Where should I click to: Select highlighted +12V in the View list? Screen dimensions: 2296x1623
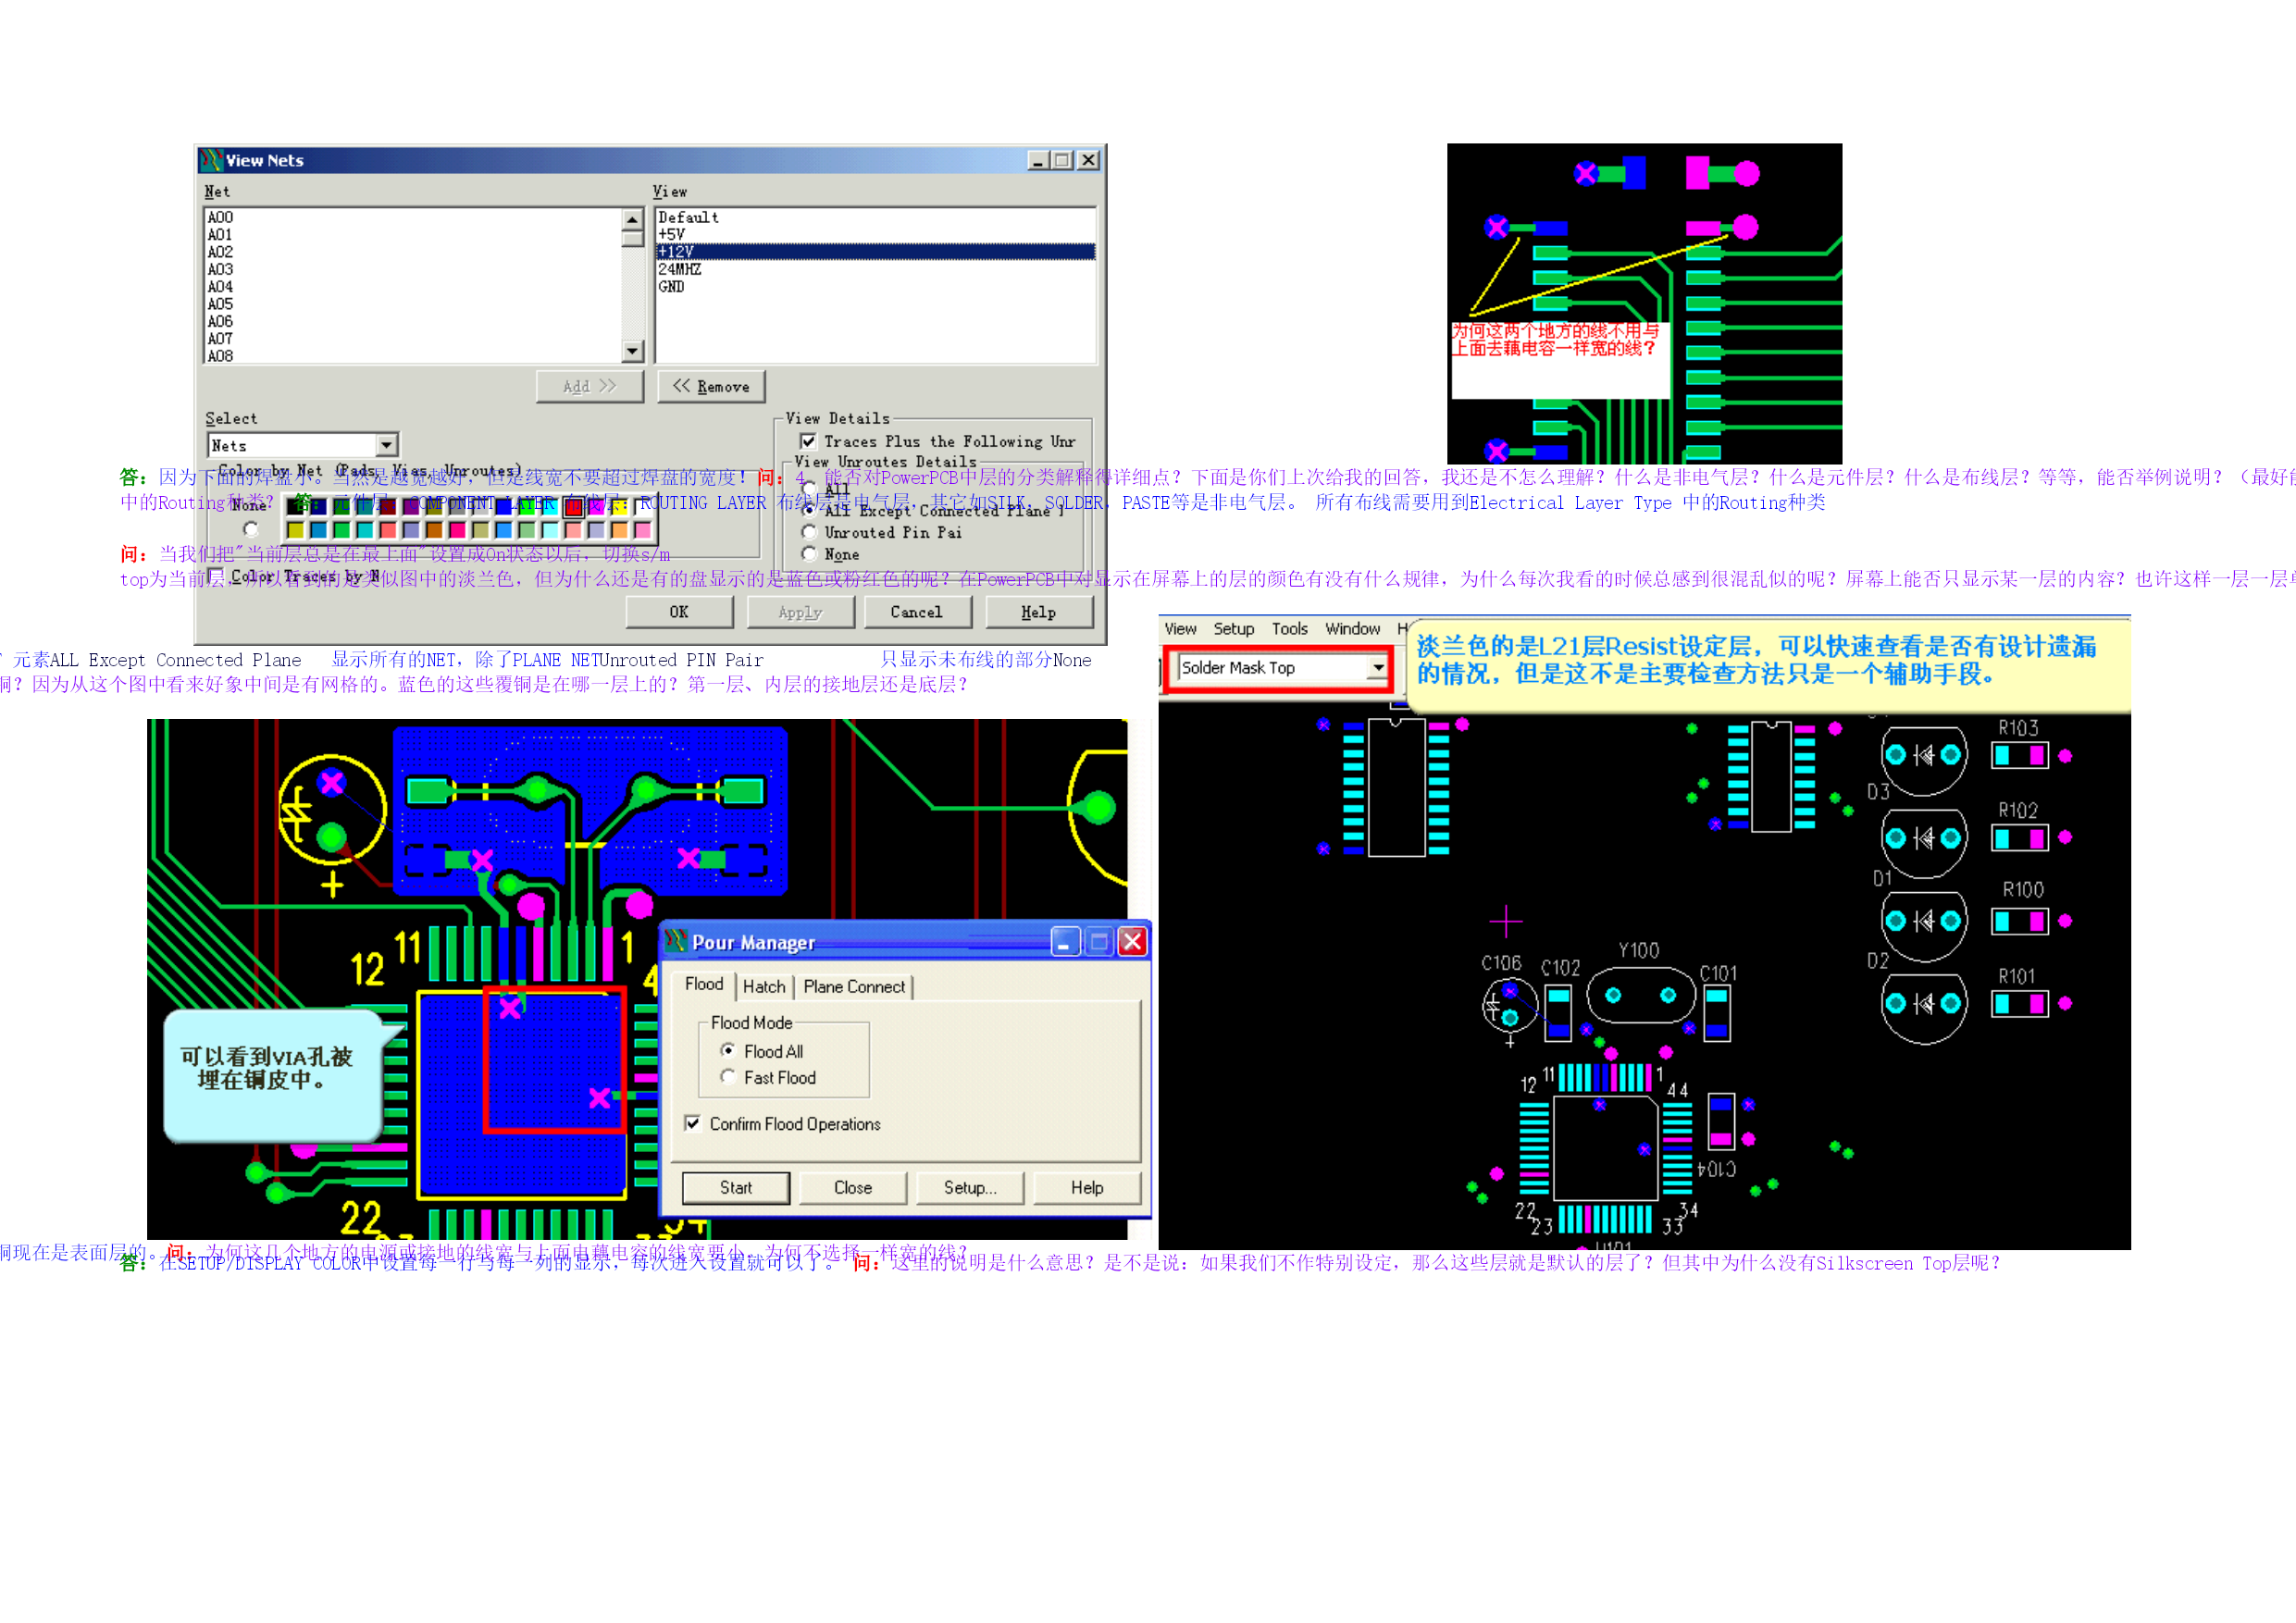coord(875,252)
